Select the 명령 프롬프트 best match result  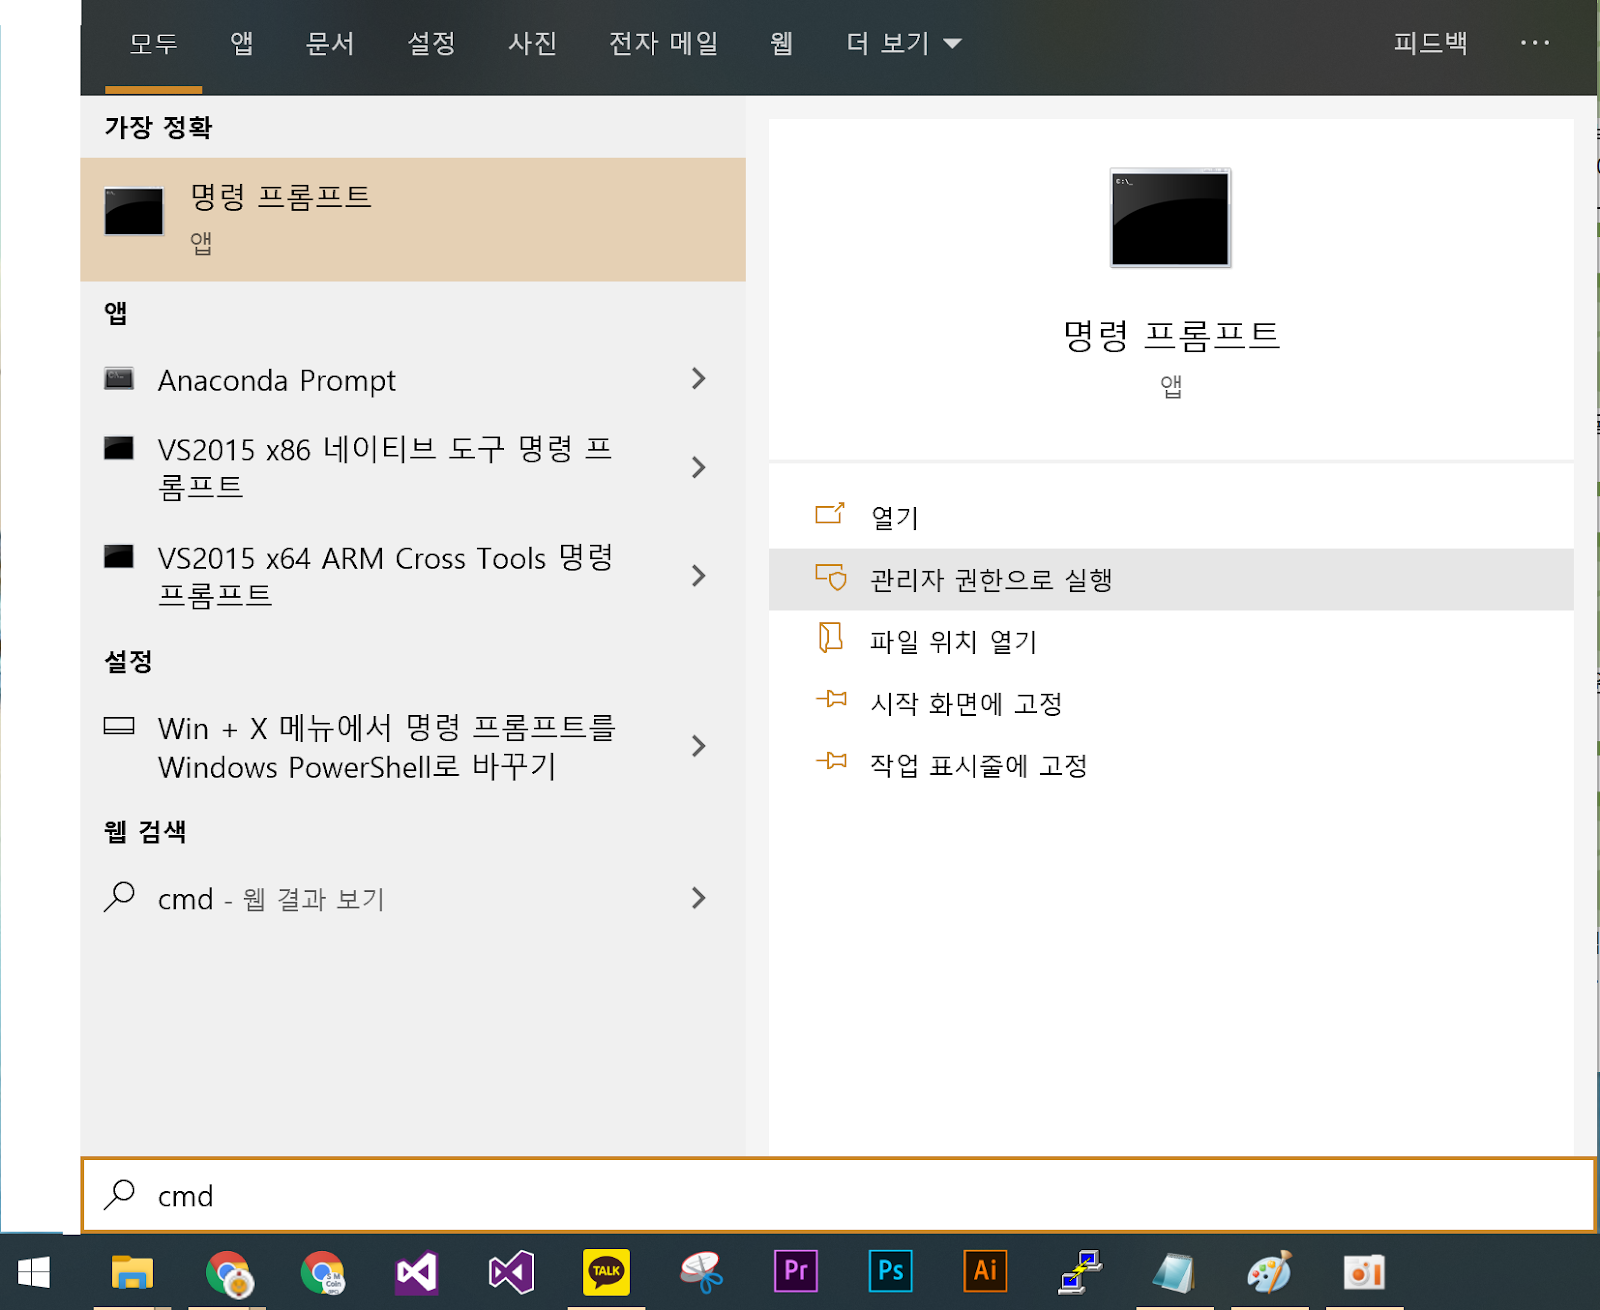click(413, 219)
